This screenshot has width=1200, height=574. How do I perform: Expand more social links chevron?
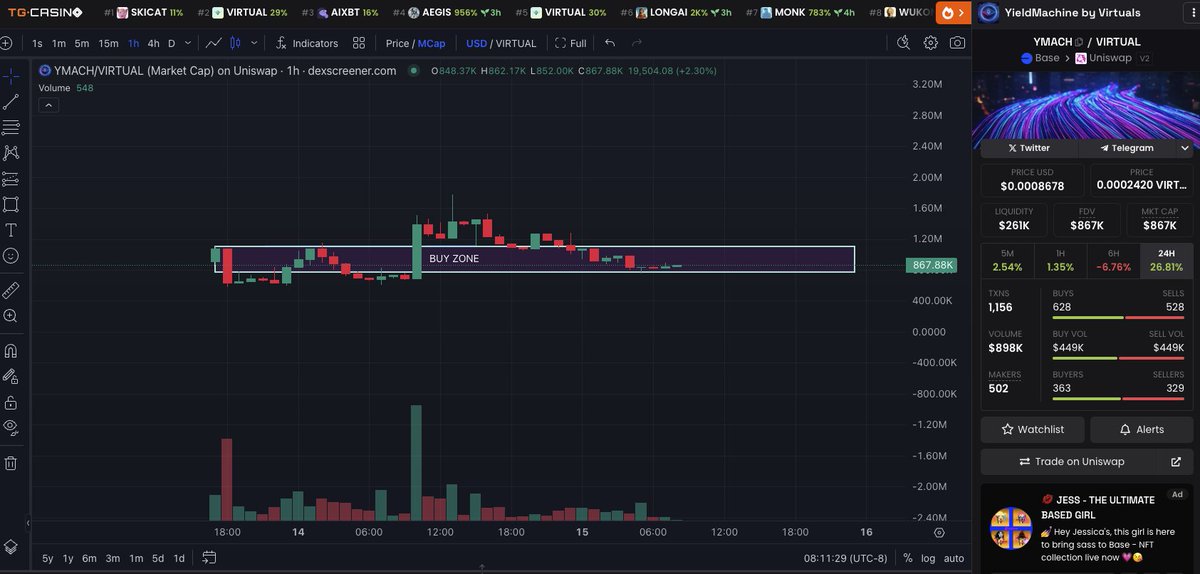tap(1185, 148)
